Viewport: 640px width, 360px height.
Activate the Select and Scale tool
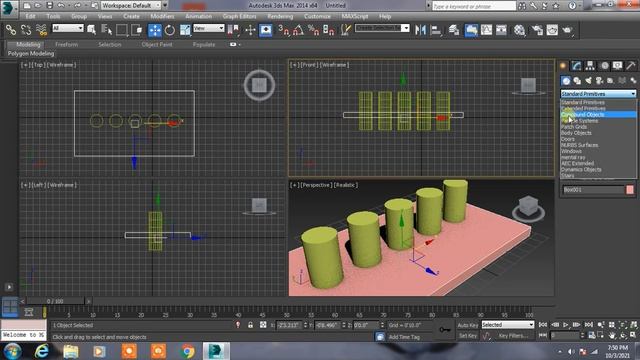(185, 30)
